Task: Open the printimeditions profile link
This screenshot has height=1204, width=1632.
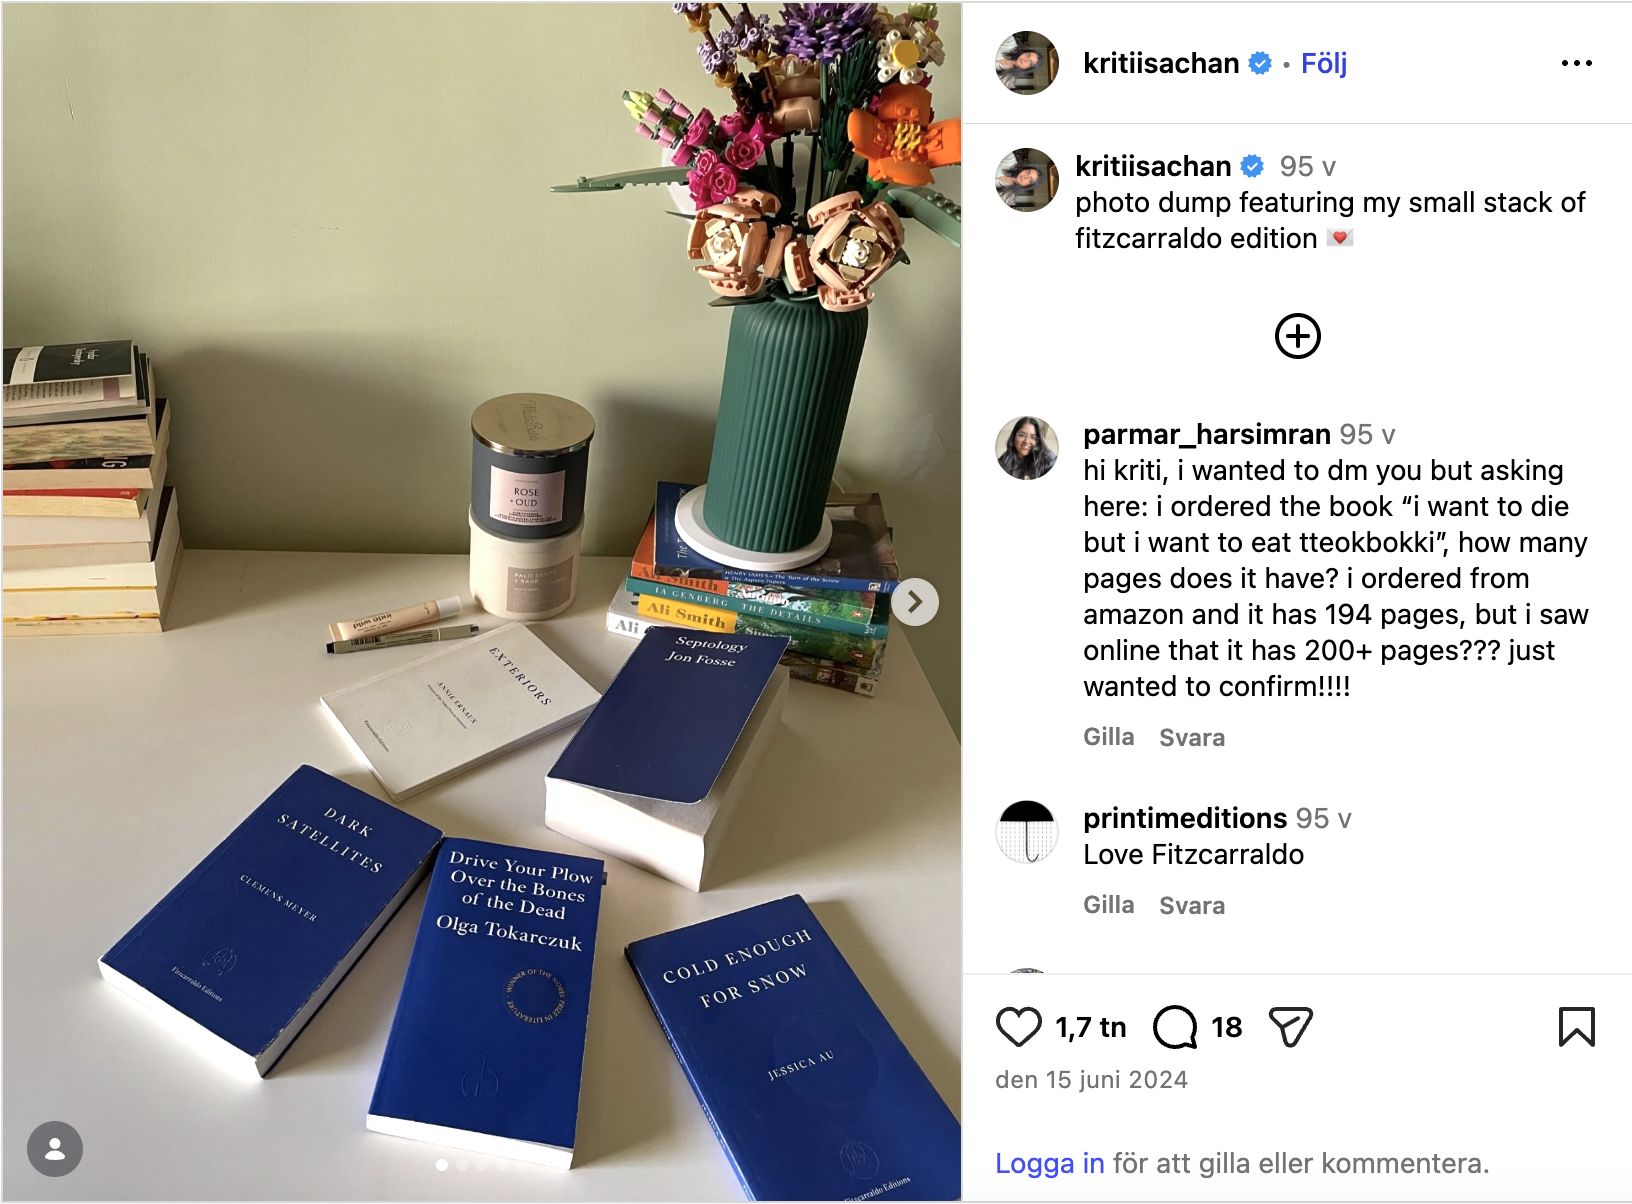Action: (1185, 818)
